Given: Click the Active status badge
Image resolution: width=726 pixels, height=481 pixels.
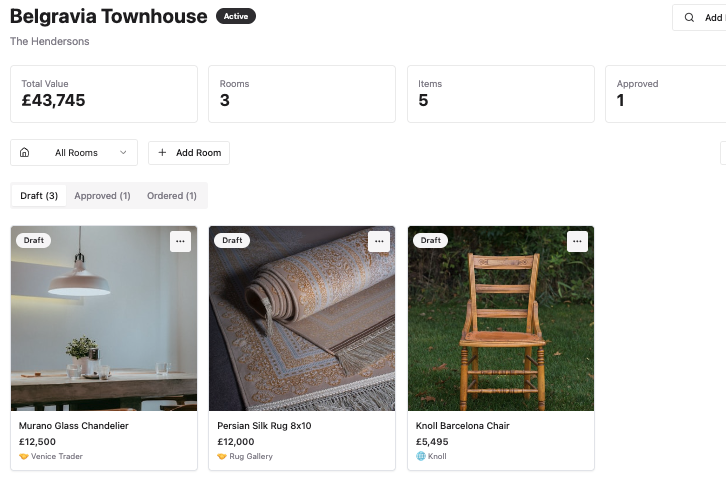Looking at the screenshot, I should click(236, 17).
